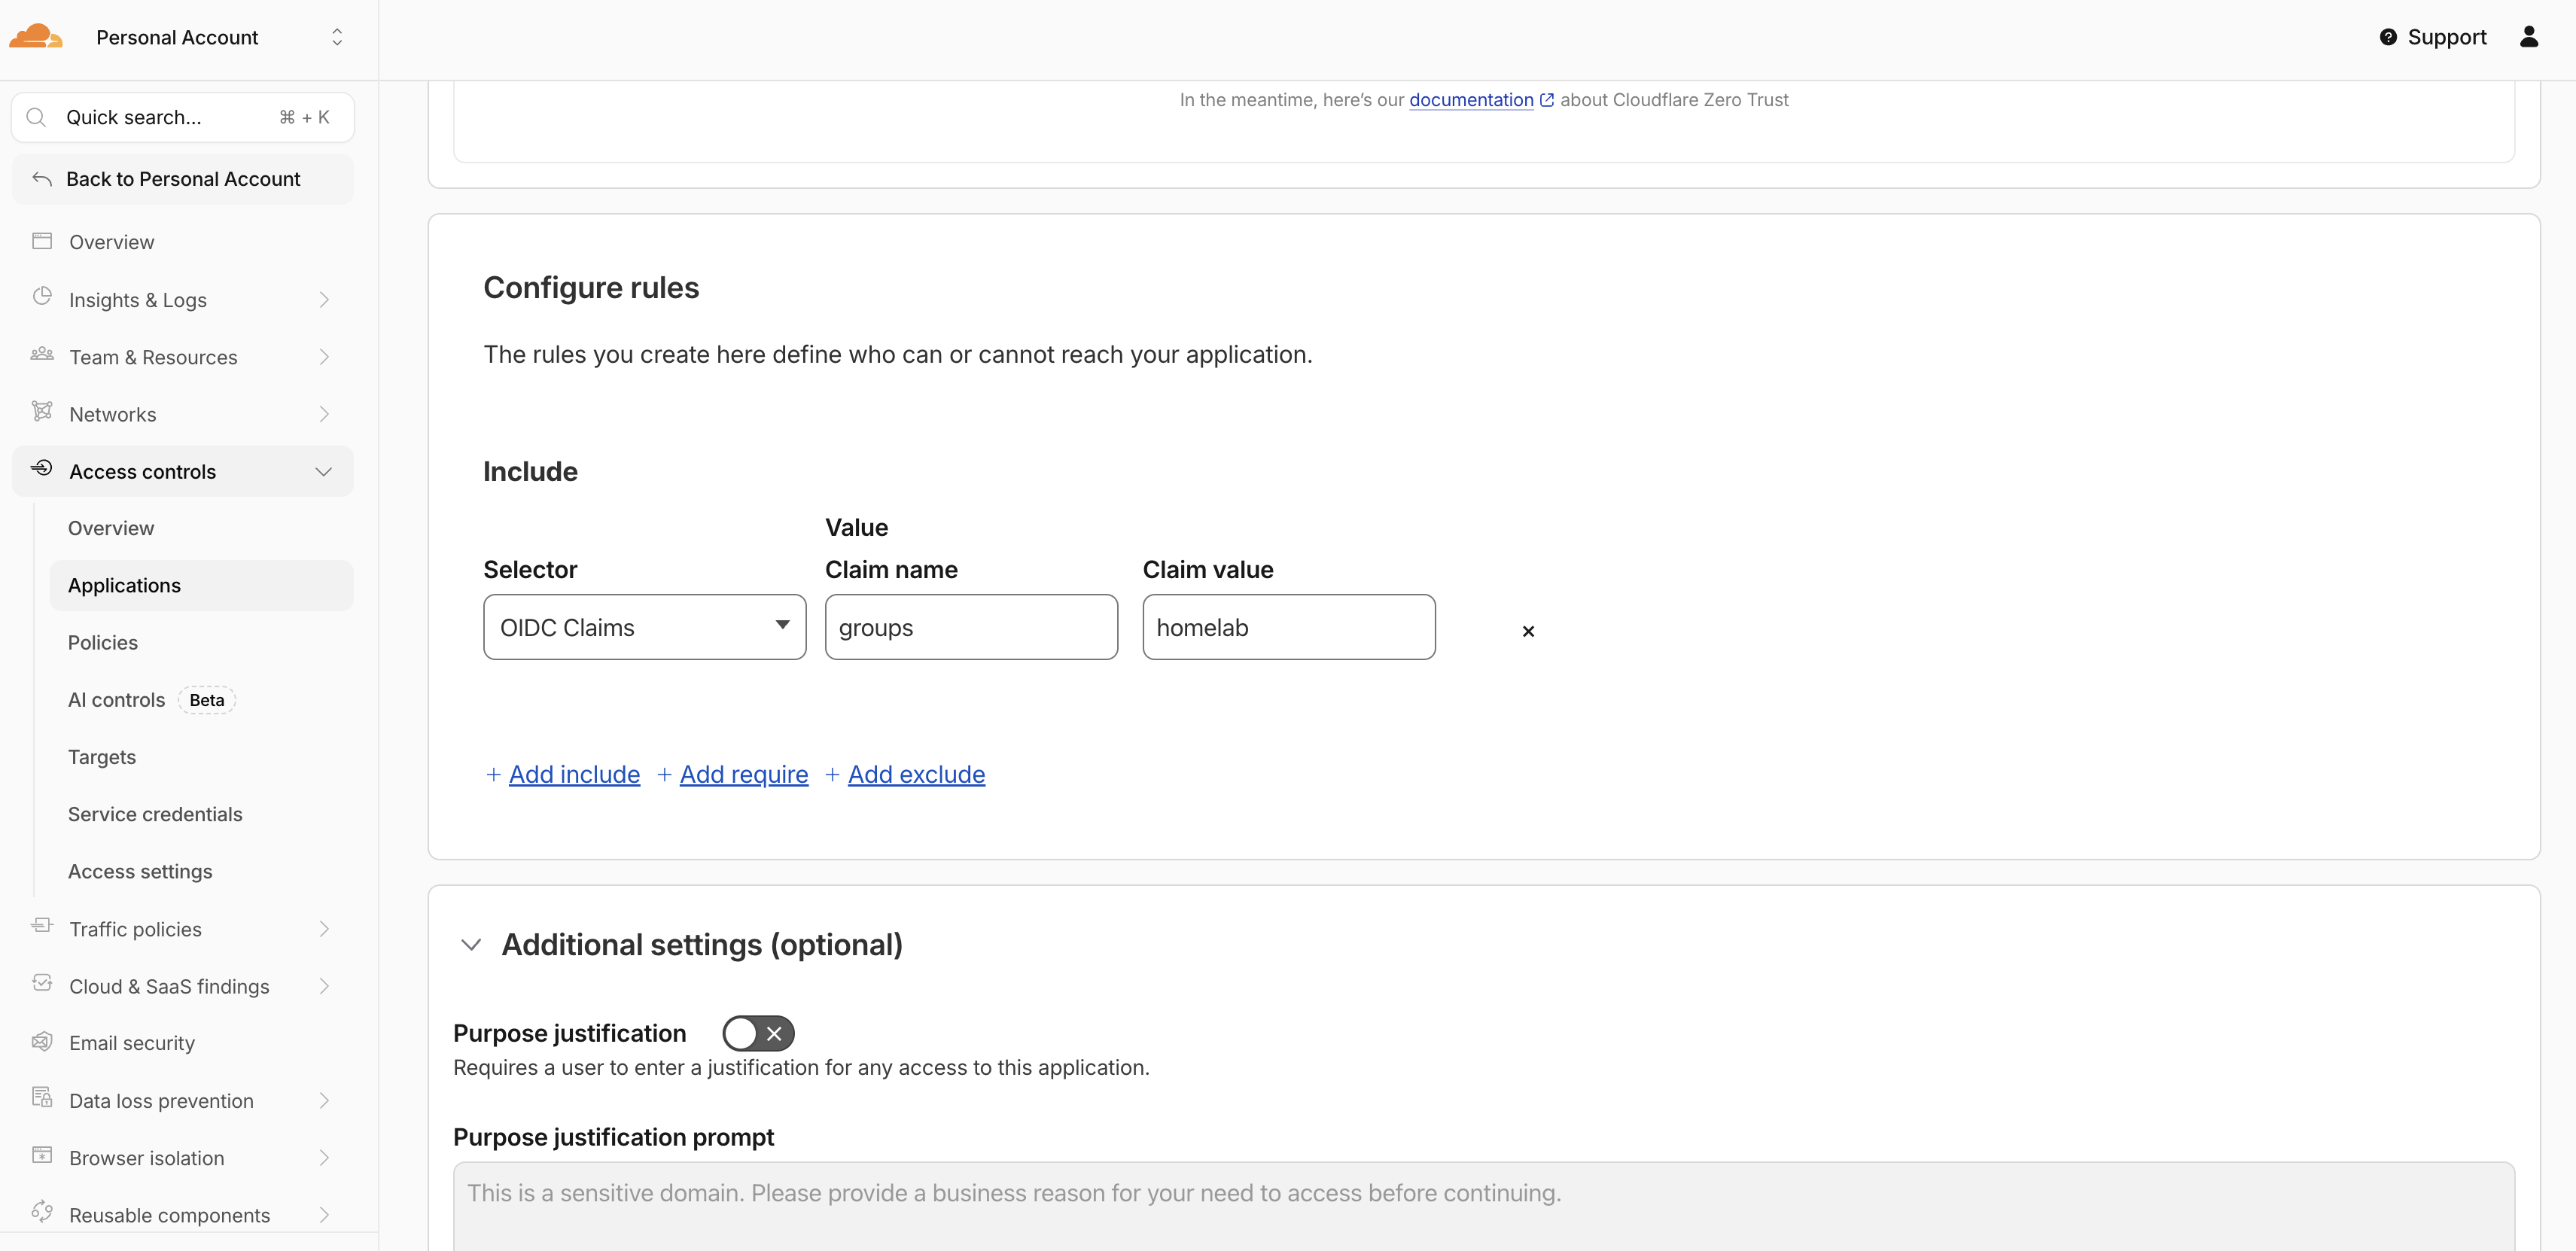Open the Policies menu item
Image resolution: width=2576 pixels, height=1251 pixels.
click(201, 643)
